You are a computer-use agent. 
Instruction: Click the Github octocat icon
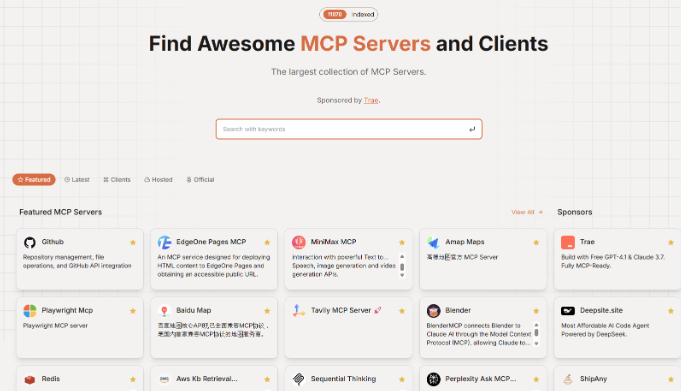30,242
